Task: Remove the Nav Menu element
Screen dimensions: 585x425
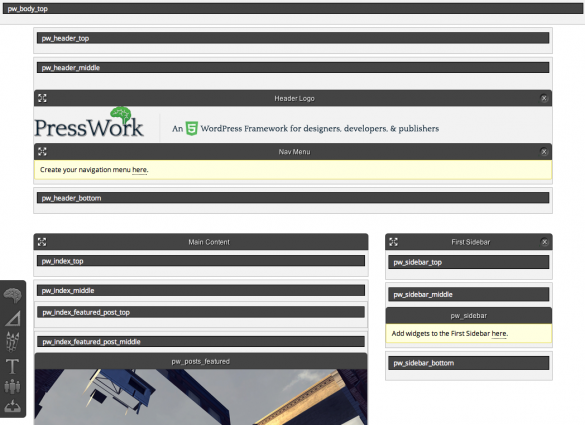Action: point(544,151)
